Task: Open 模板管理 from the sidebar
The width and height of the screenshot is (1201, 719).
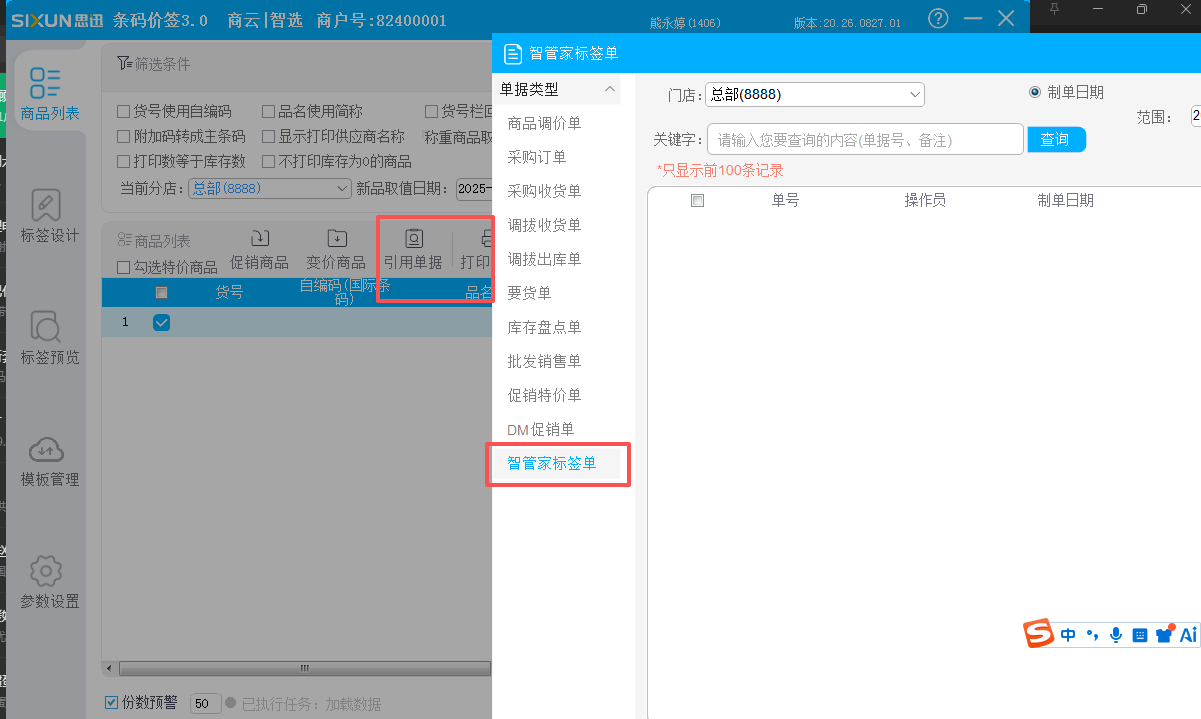Action: (x=49, y=460)
